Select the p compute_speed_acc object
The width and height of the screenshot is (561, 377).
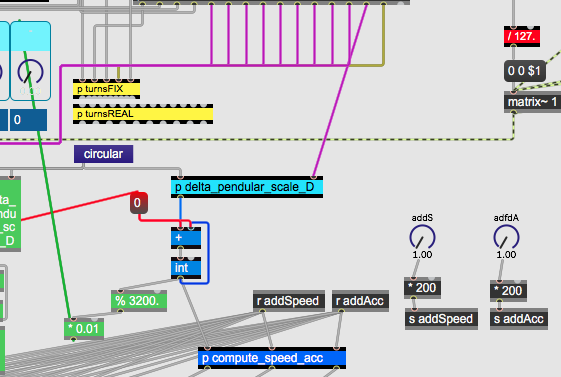point(272,358)
